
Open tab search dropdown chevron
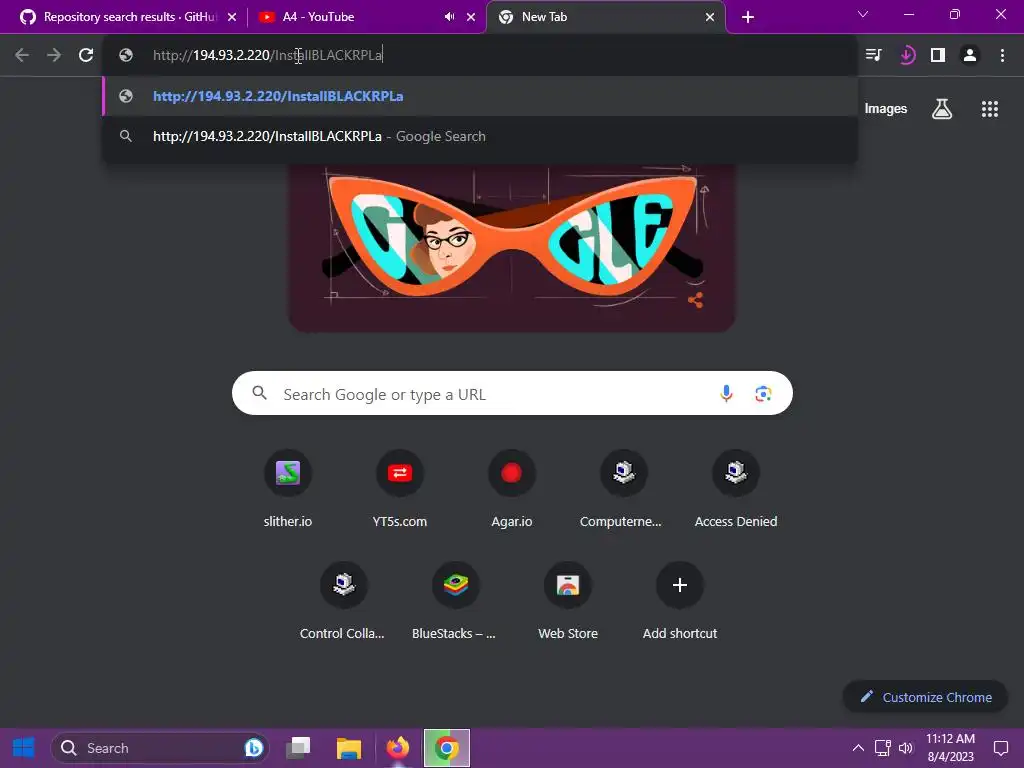[863, 14]
